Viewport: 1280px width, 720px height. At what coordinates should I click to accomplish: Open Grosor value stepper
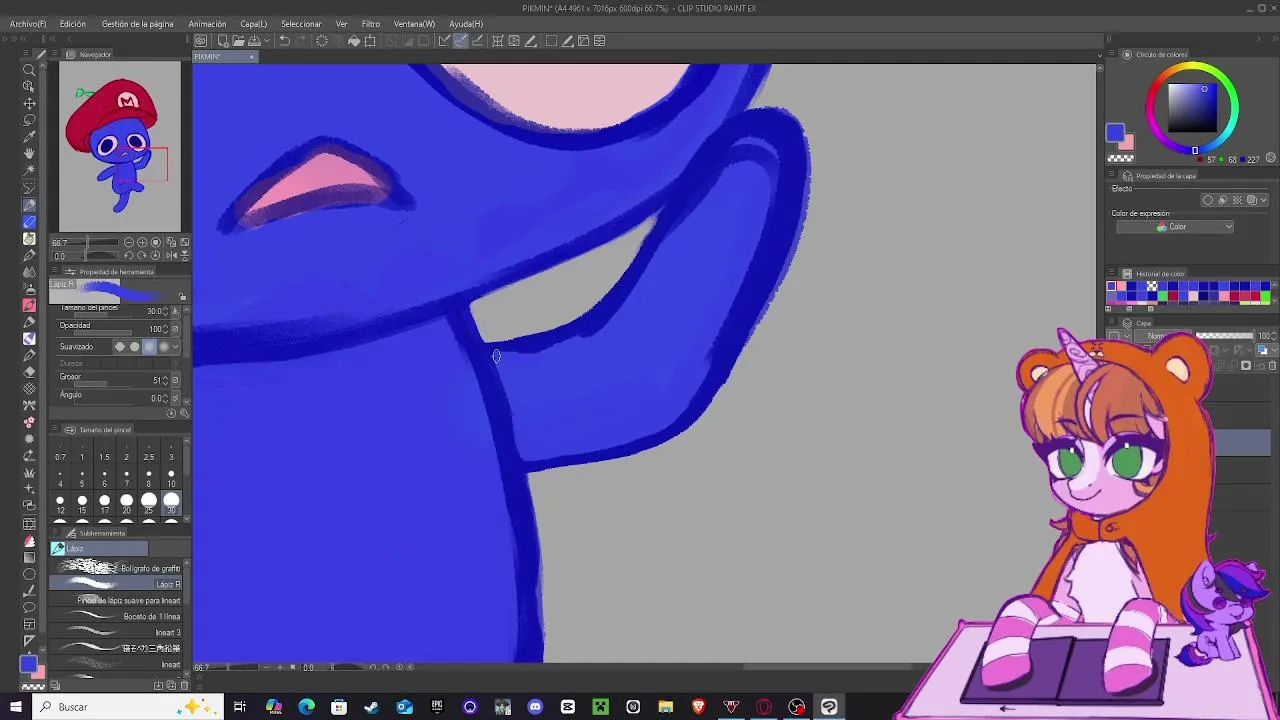(x=165, y=380)
